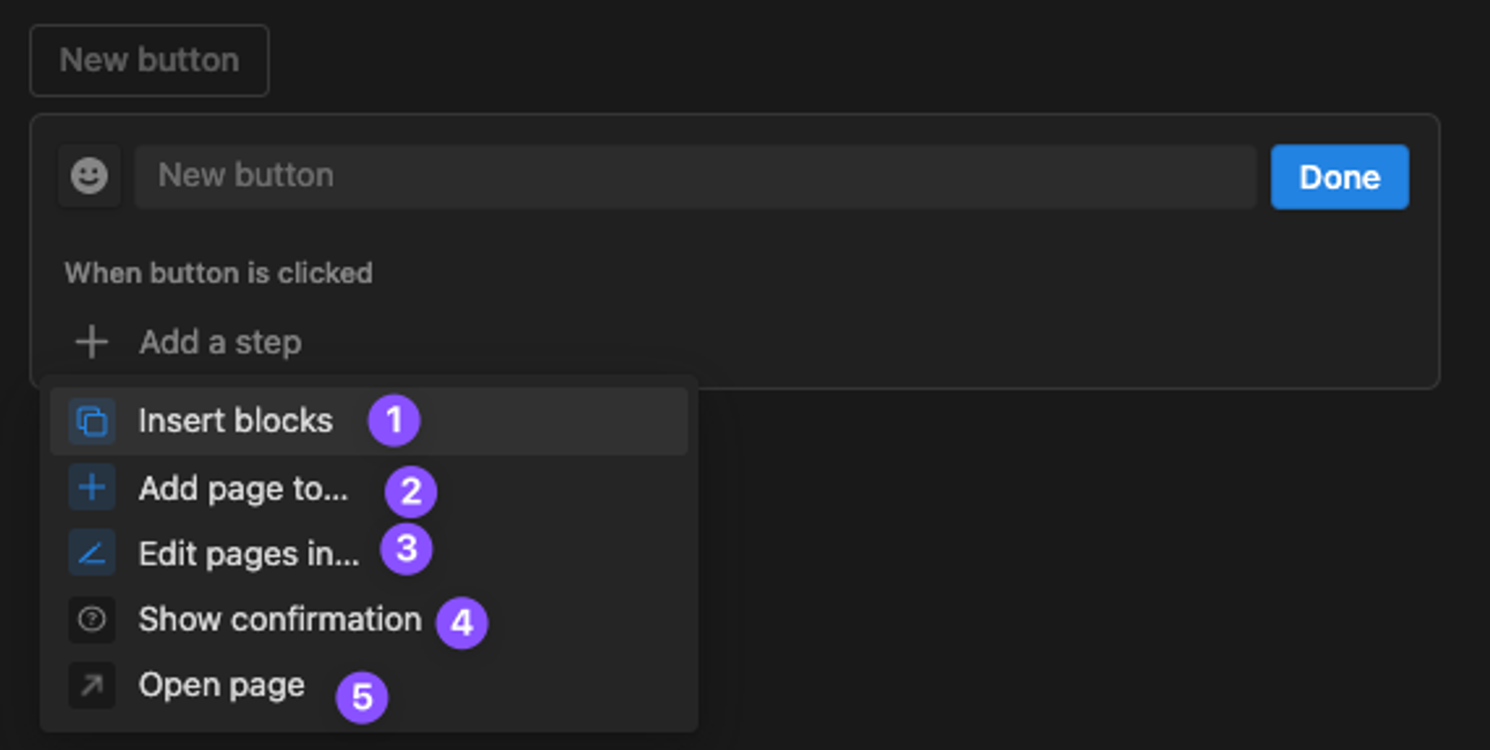
Task: Choose the Edit pages in... option
Action: pos(248,554)
